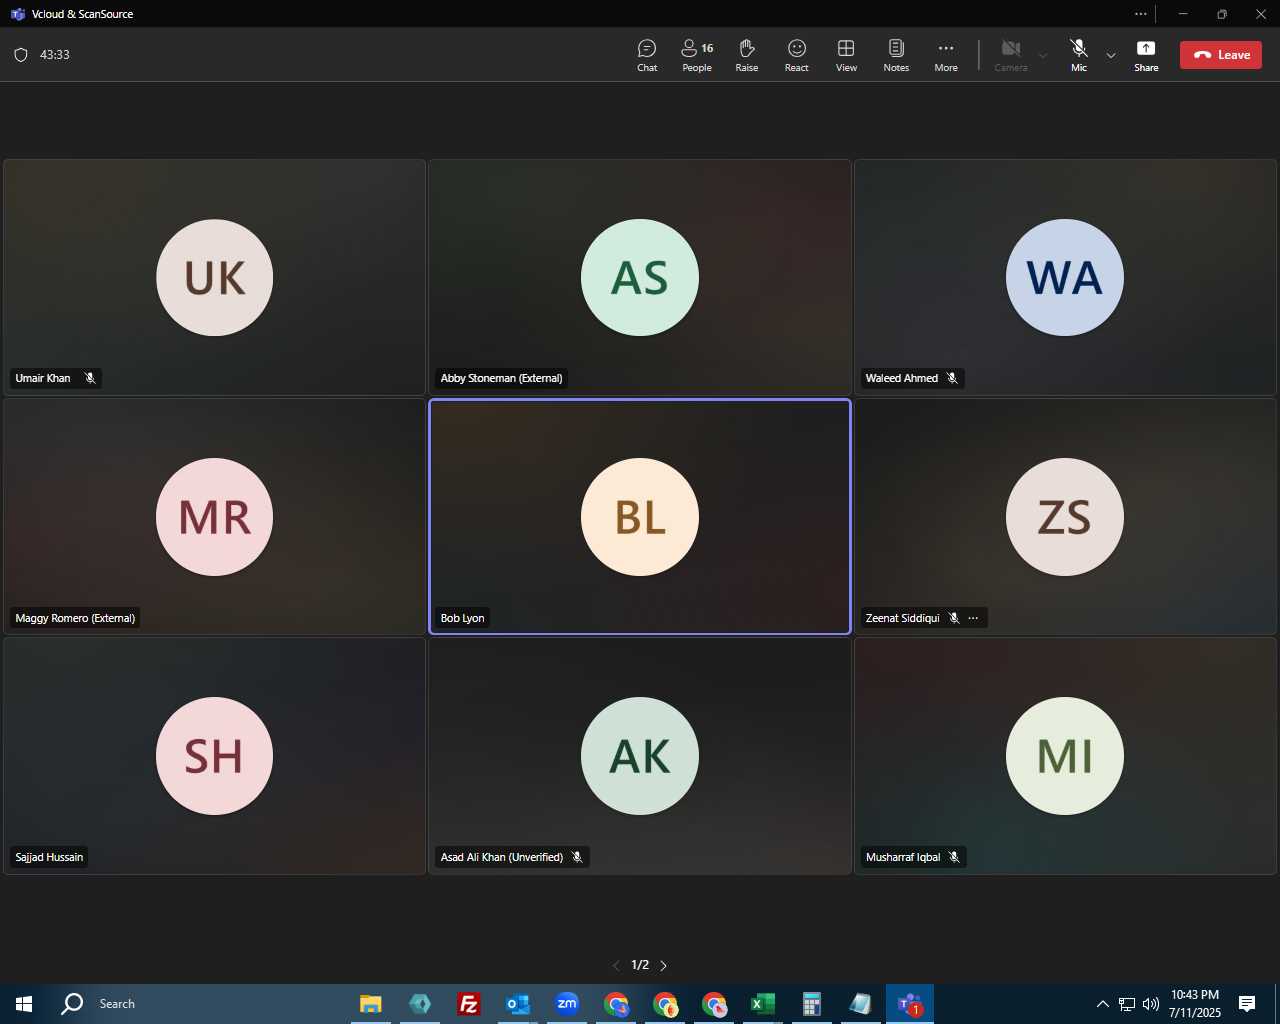Go to next participants page

tap(663, 965)
